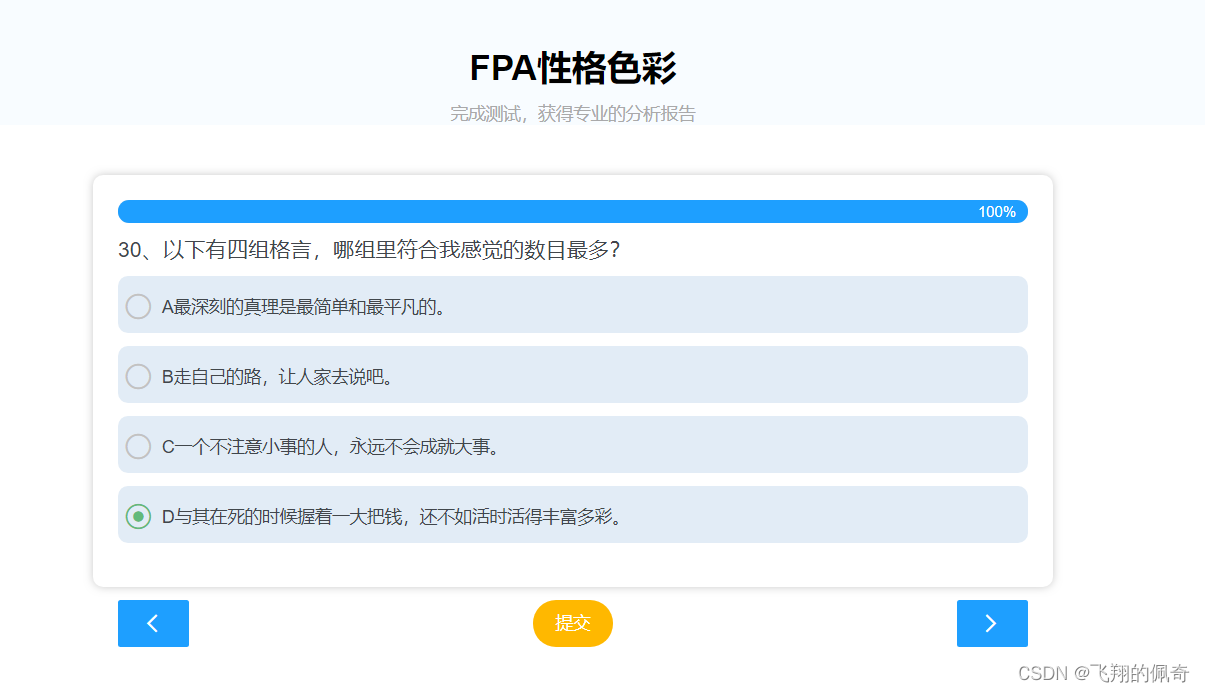This screenshot has width=1205, height=692.
Task: Click the 100% label on progress bar
Action: click(996, 212)
